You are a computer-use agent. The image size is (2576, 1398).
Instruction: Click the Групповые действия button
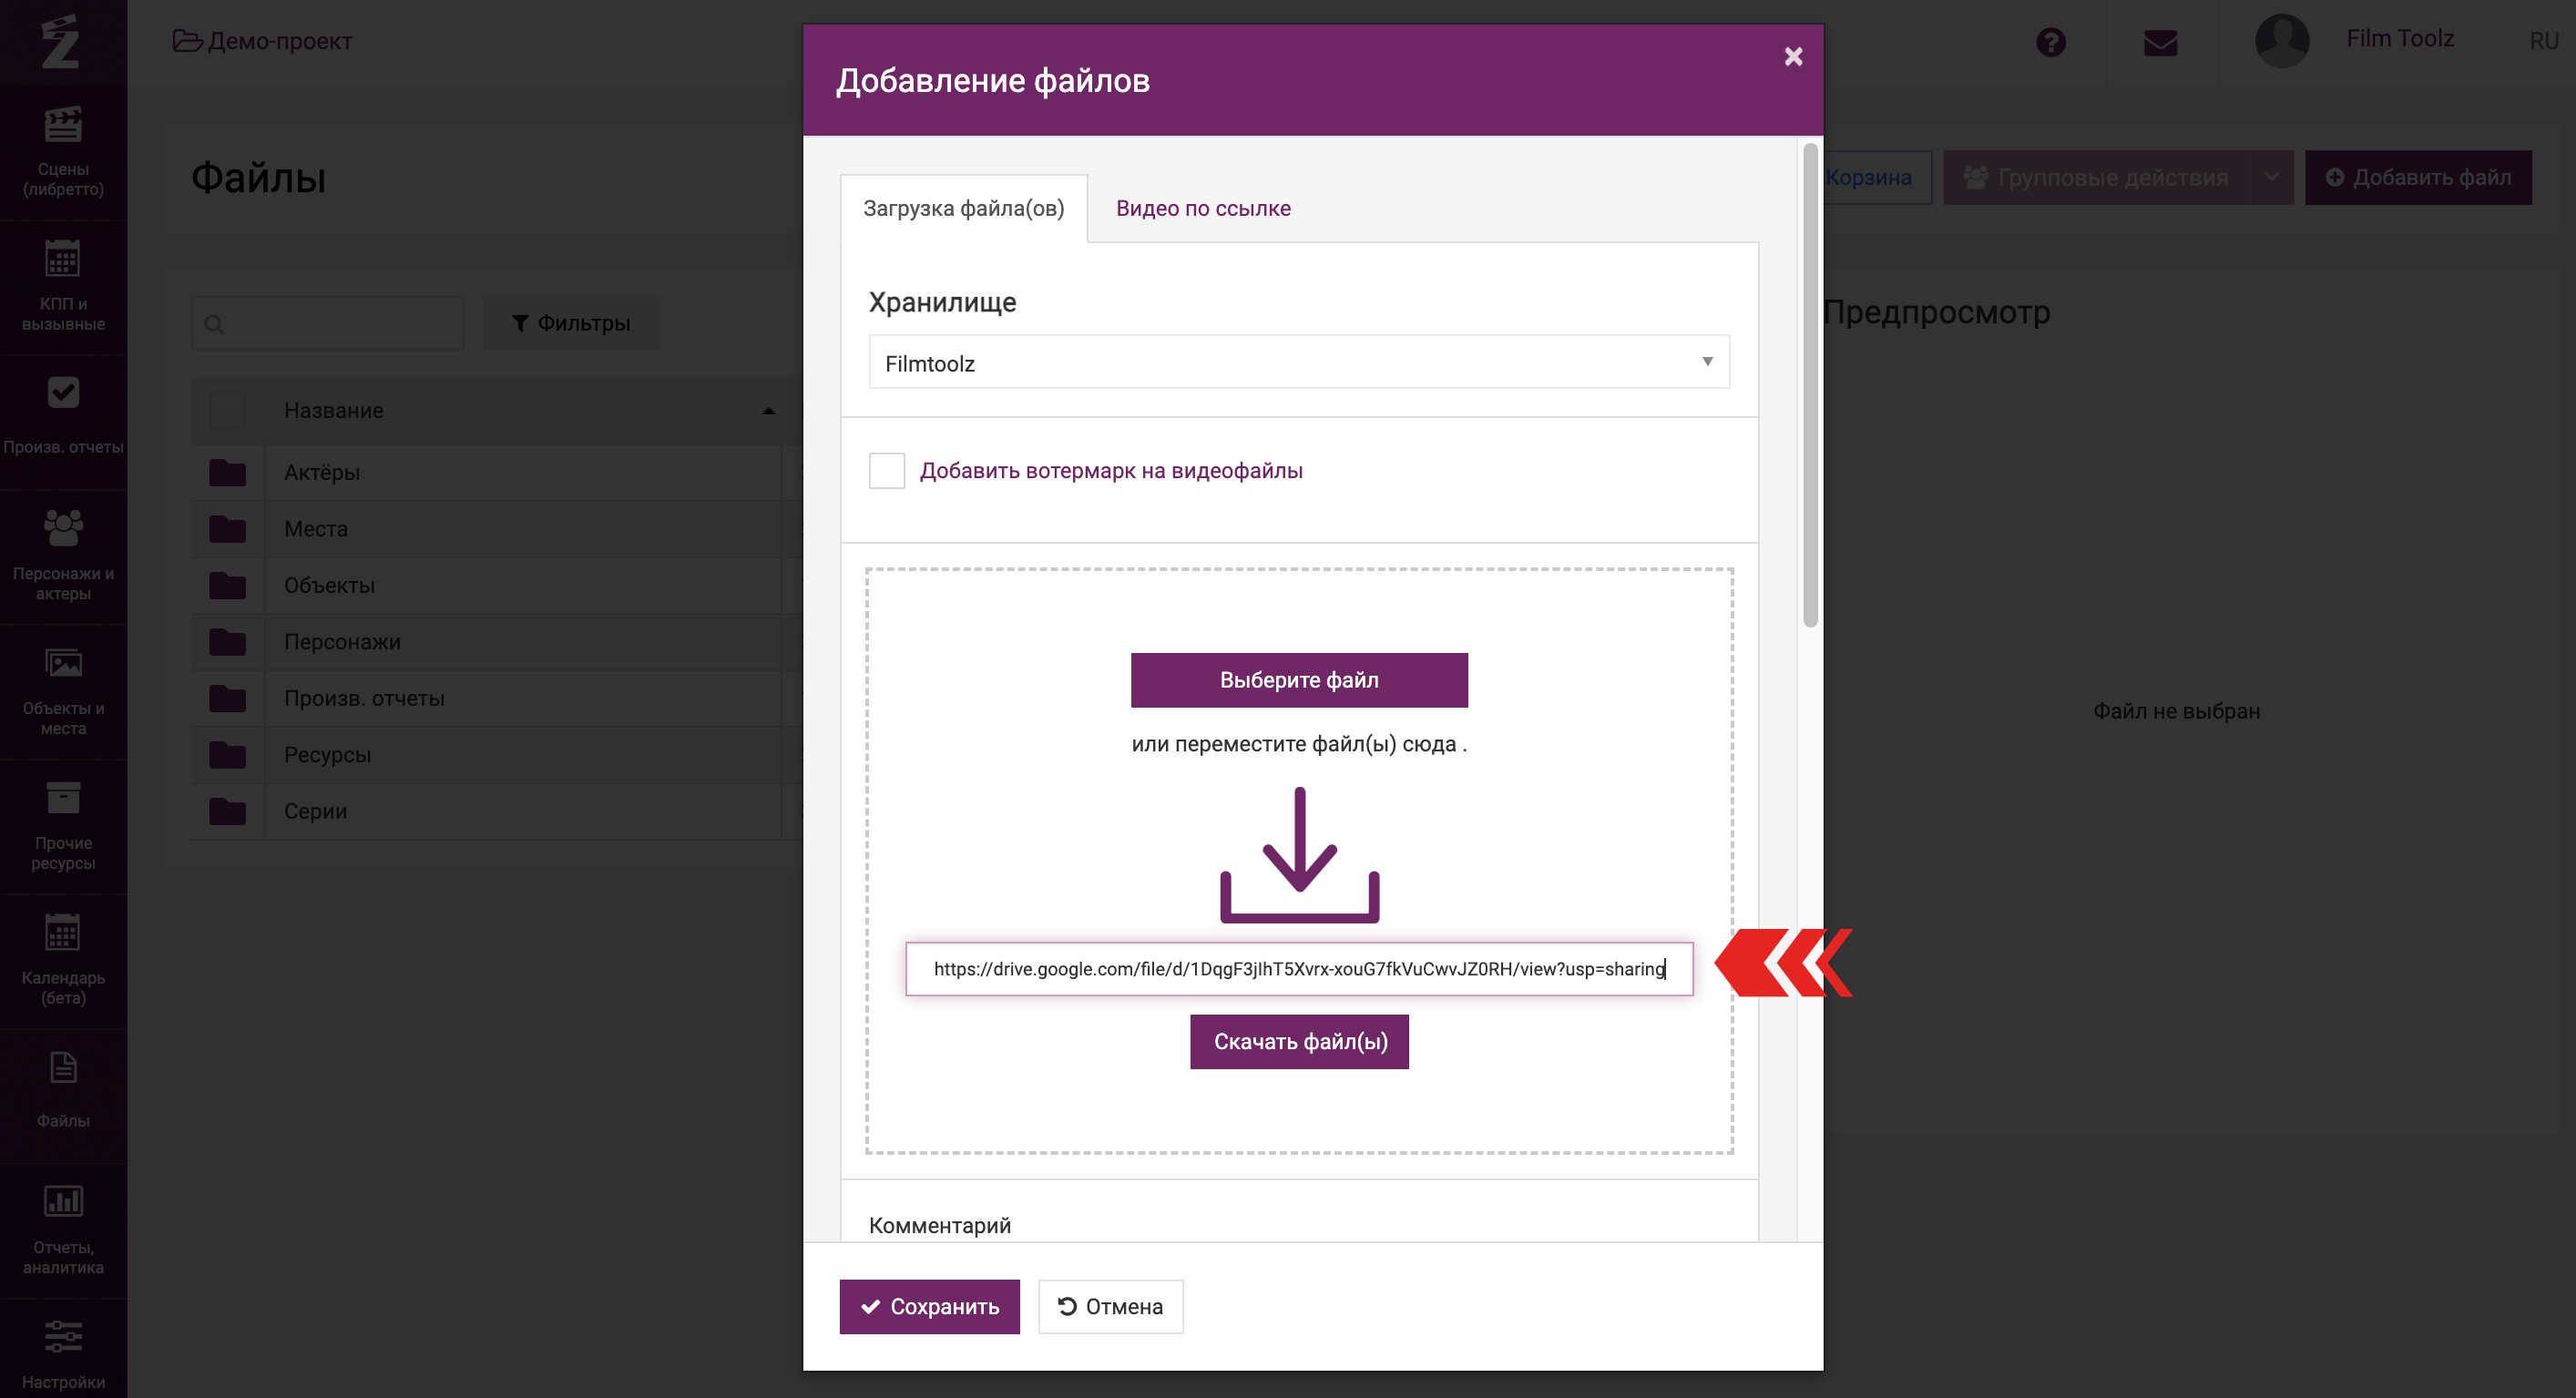(x=2096, y=178)
